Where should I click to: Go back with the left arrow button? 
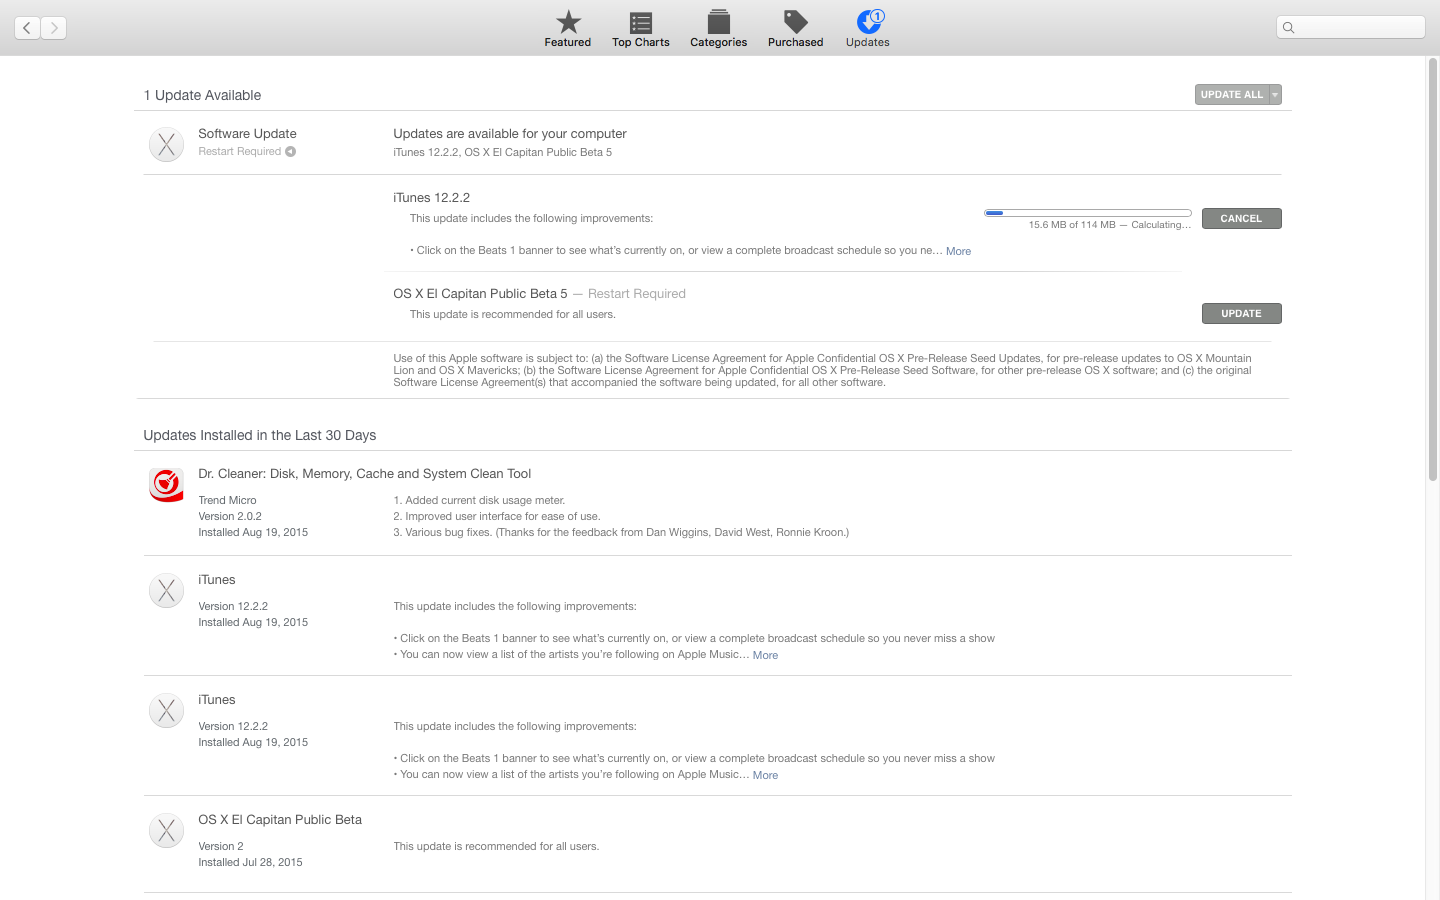tap(27, 28)
